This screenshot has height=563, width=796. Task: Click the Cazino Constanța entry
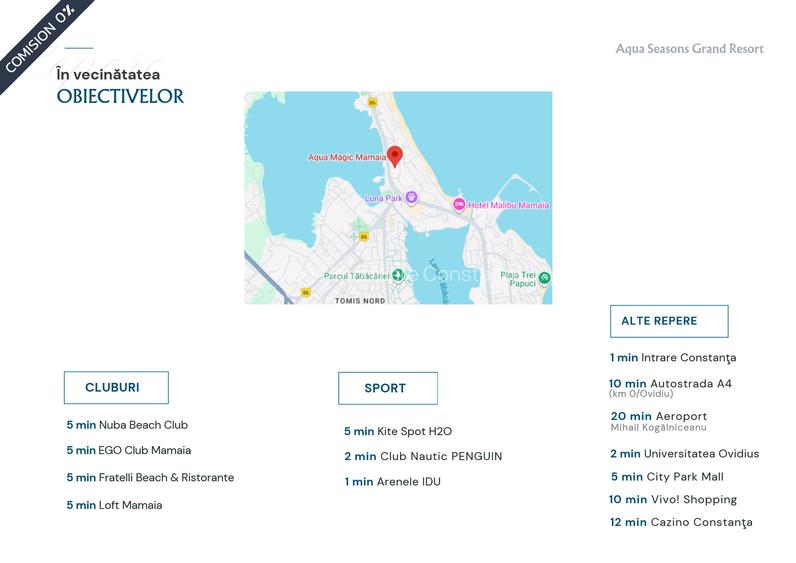680,522
